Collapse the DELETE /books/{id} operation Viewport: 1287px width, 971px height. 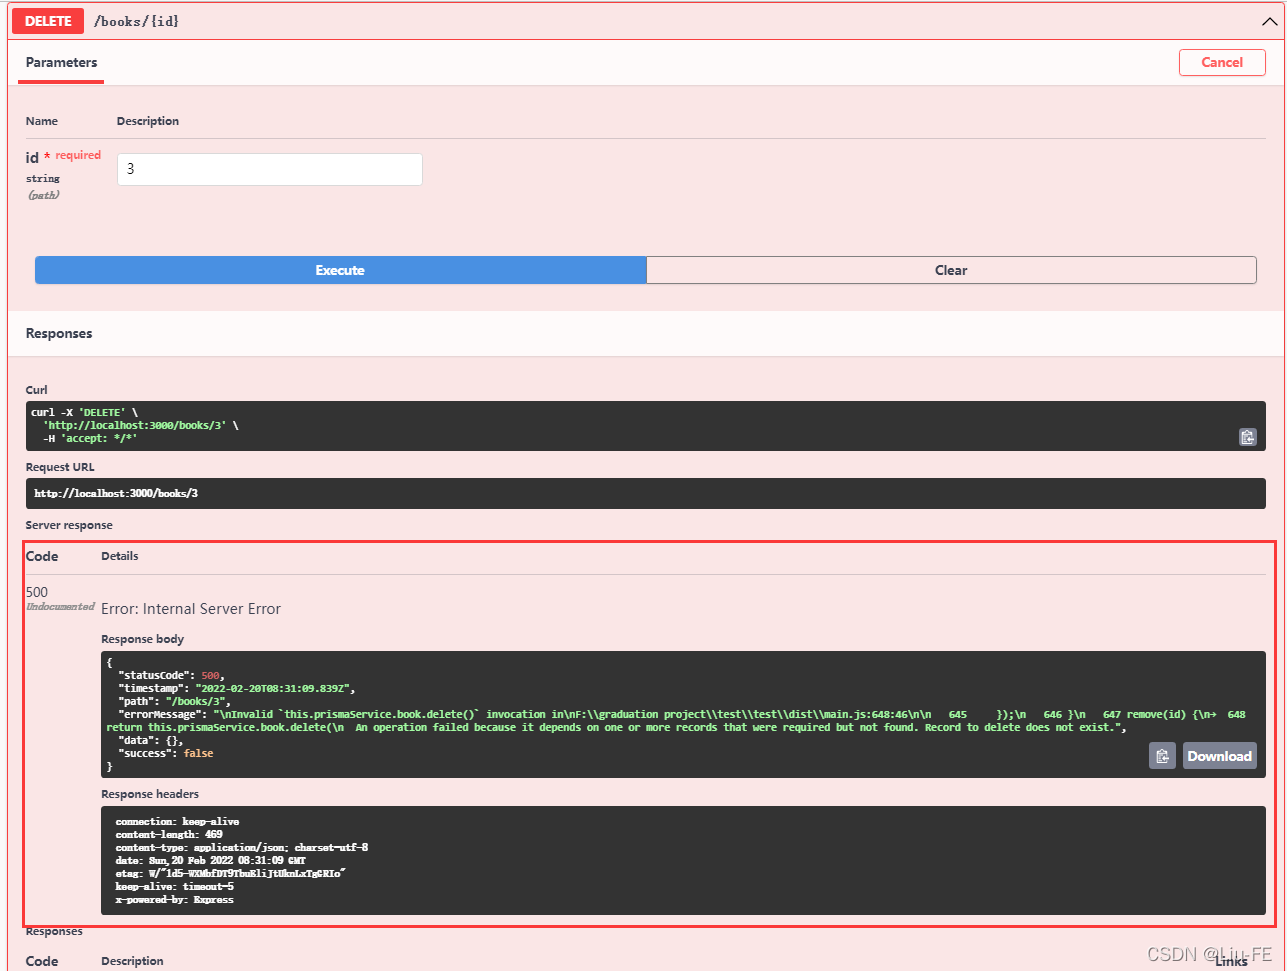(1269, 20)
